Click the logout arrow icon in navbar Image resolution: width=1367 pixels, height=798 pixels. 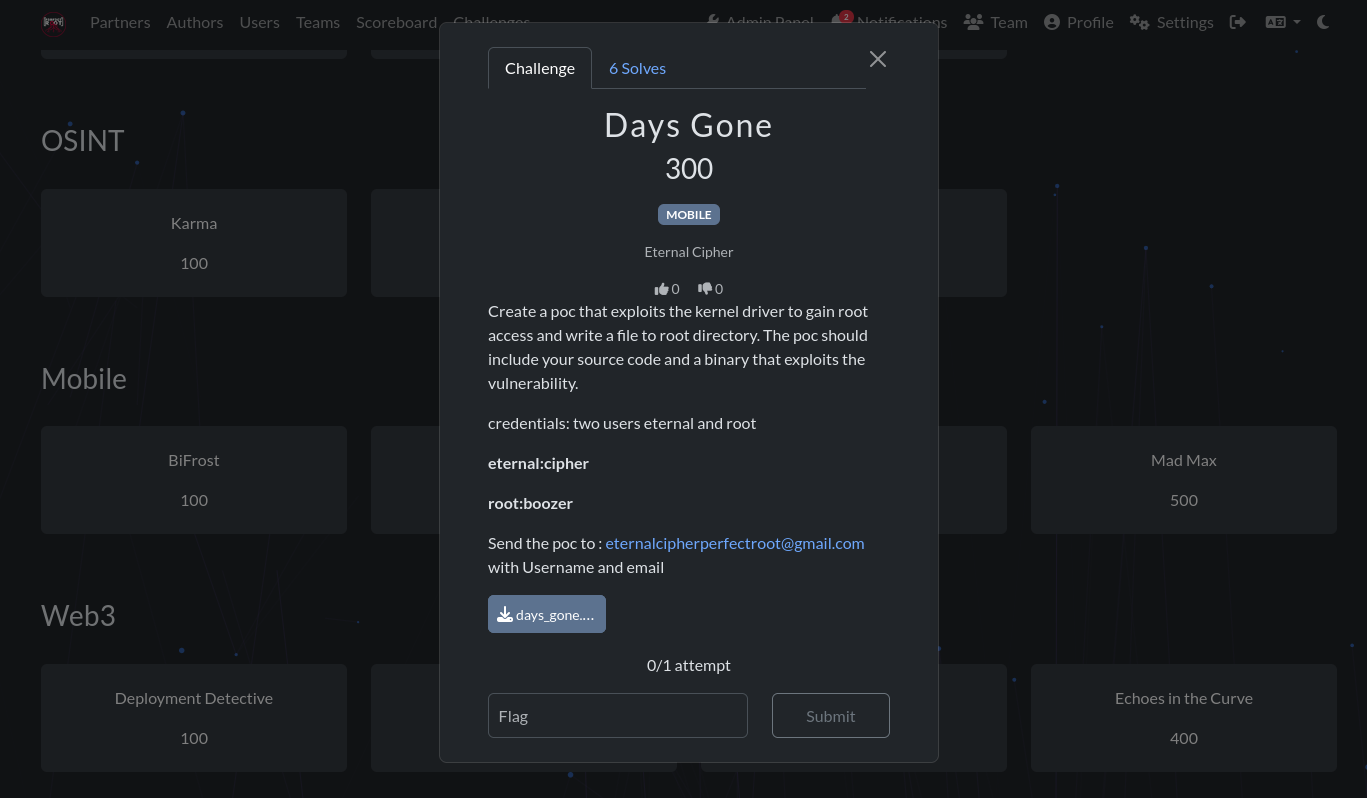[1238, 22]
